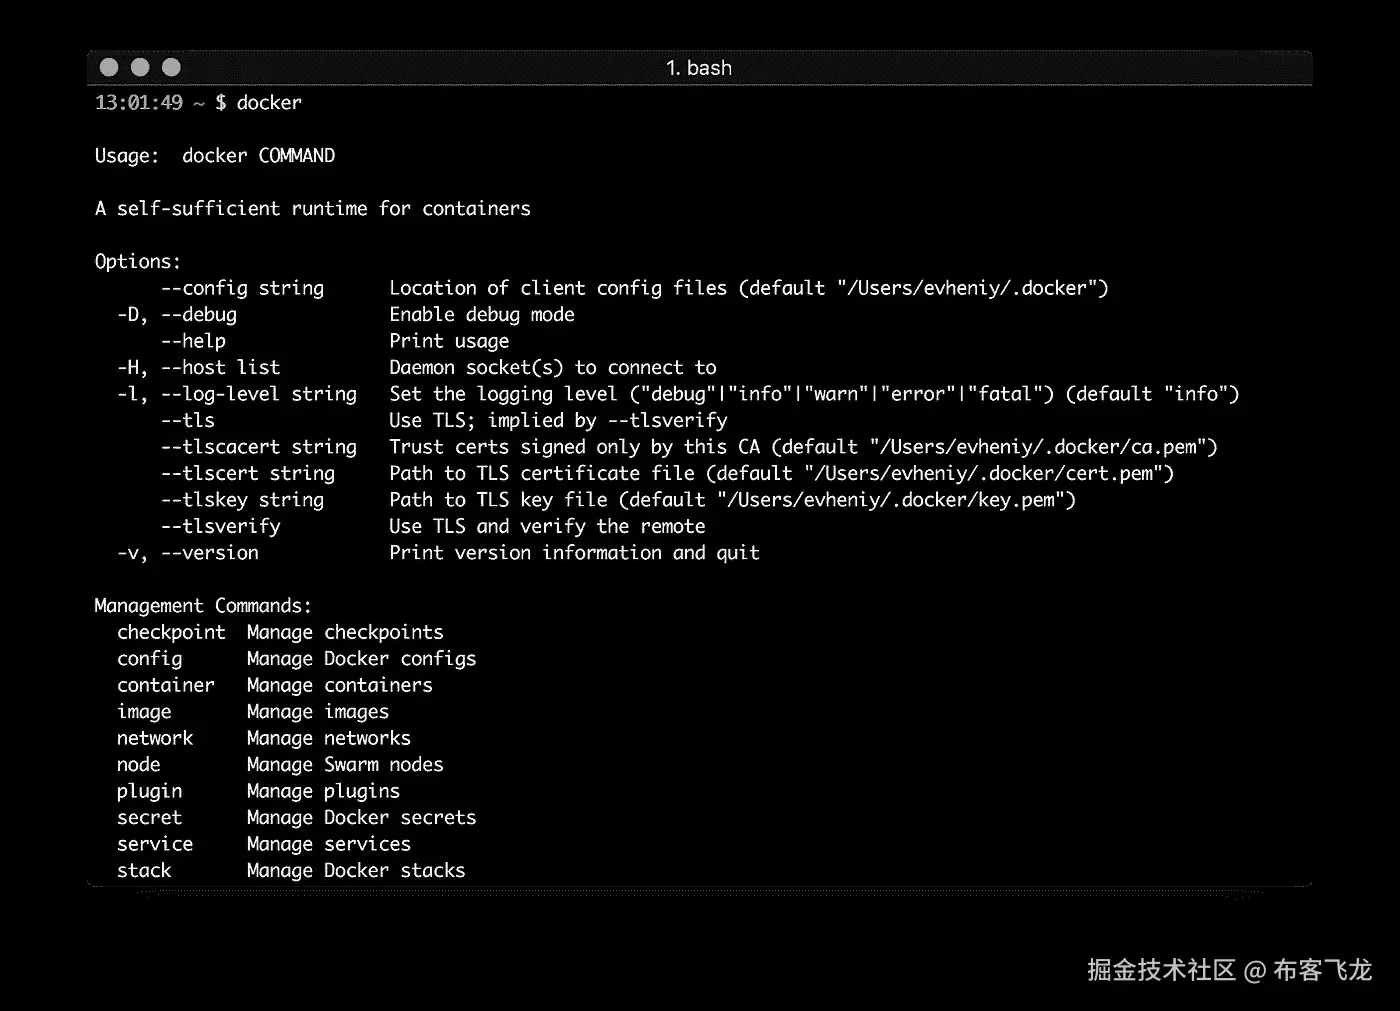Click the 'Usage:' label text
The width and height of the screenshot is (1400, 1011).
point(126,156)
